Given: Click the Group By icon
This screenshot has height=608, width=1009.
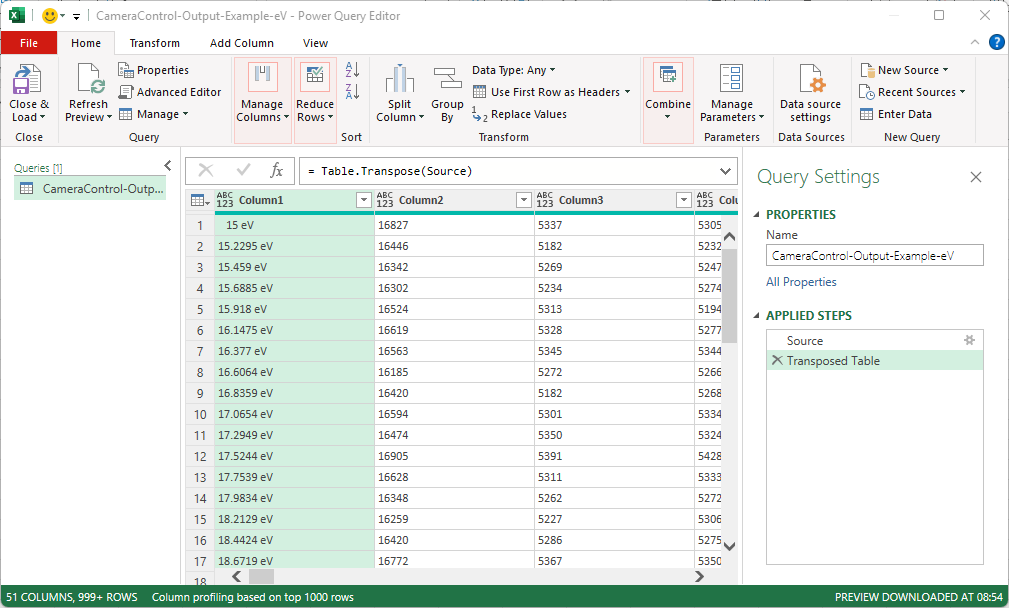Looking at the screenshot, I should click(447, 78).
